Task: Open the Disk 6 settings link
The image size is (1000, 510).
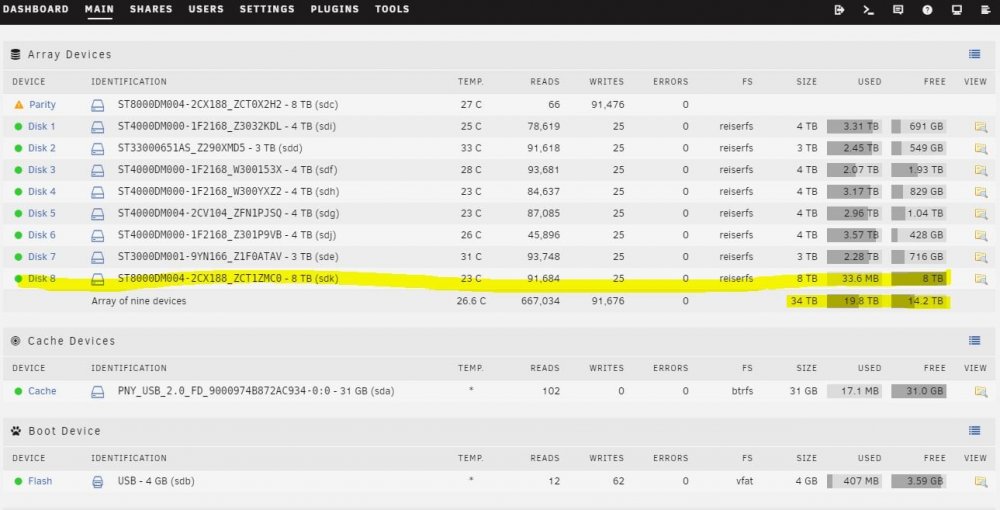Action: point(41,235)
